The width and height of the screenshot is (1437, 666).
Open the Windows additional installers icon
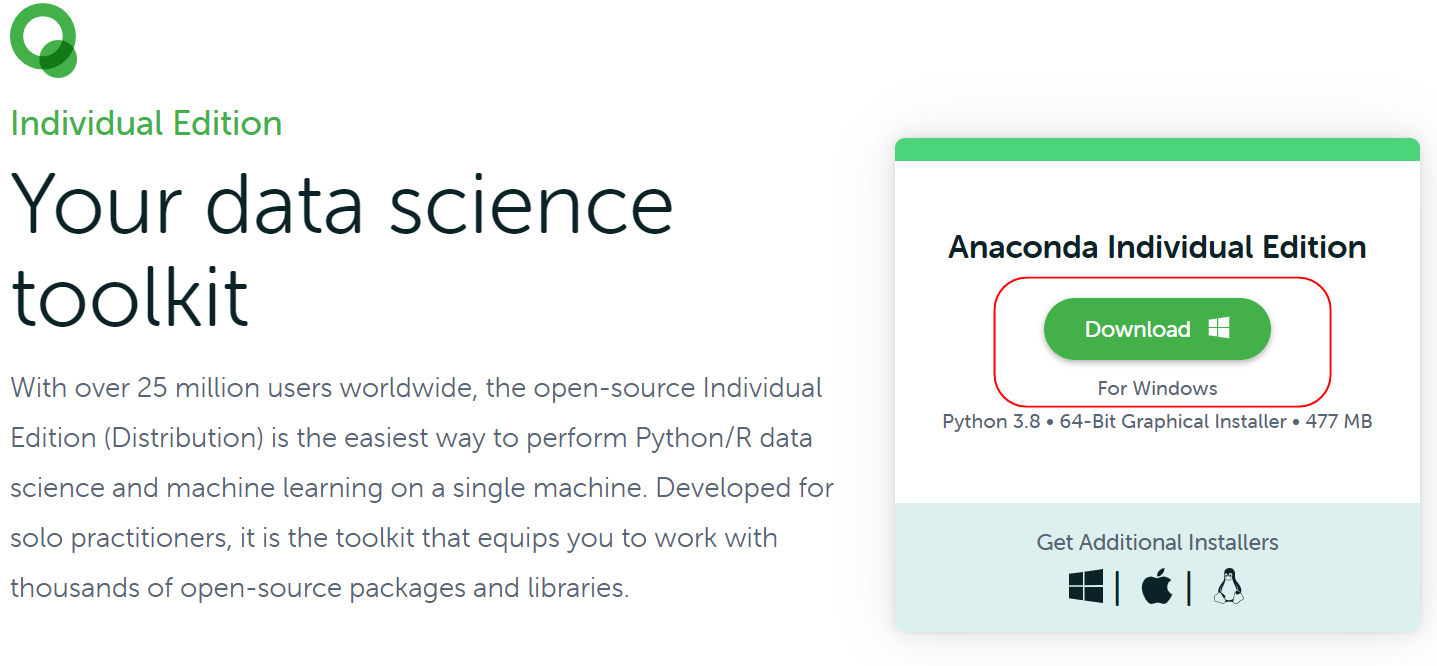click(1086, 587)
